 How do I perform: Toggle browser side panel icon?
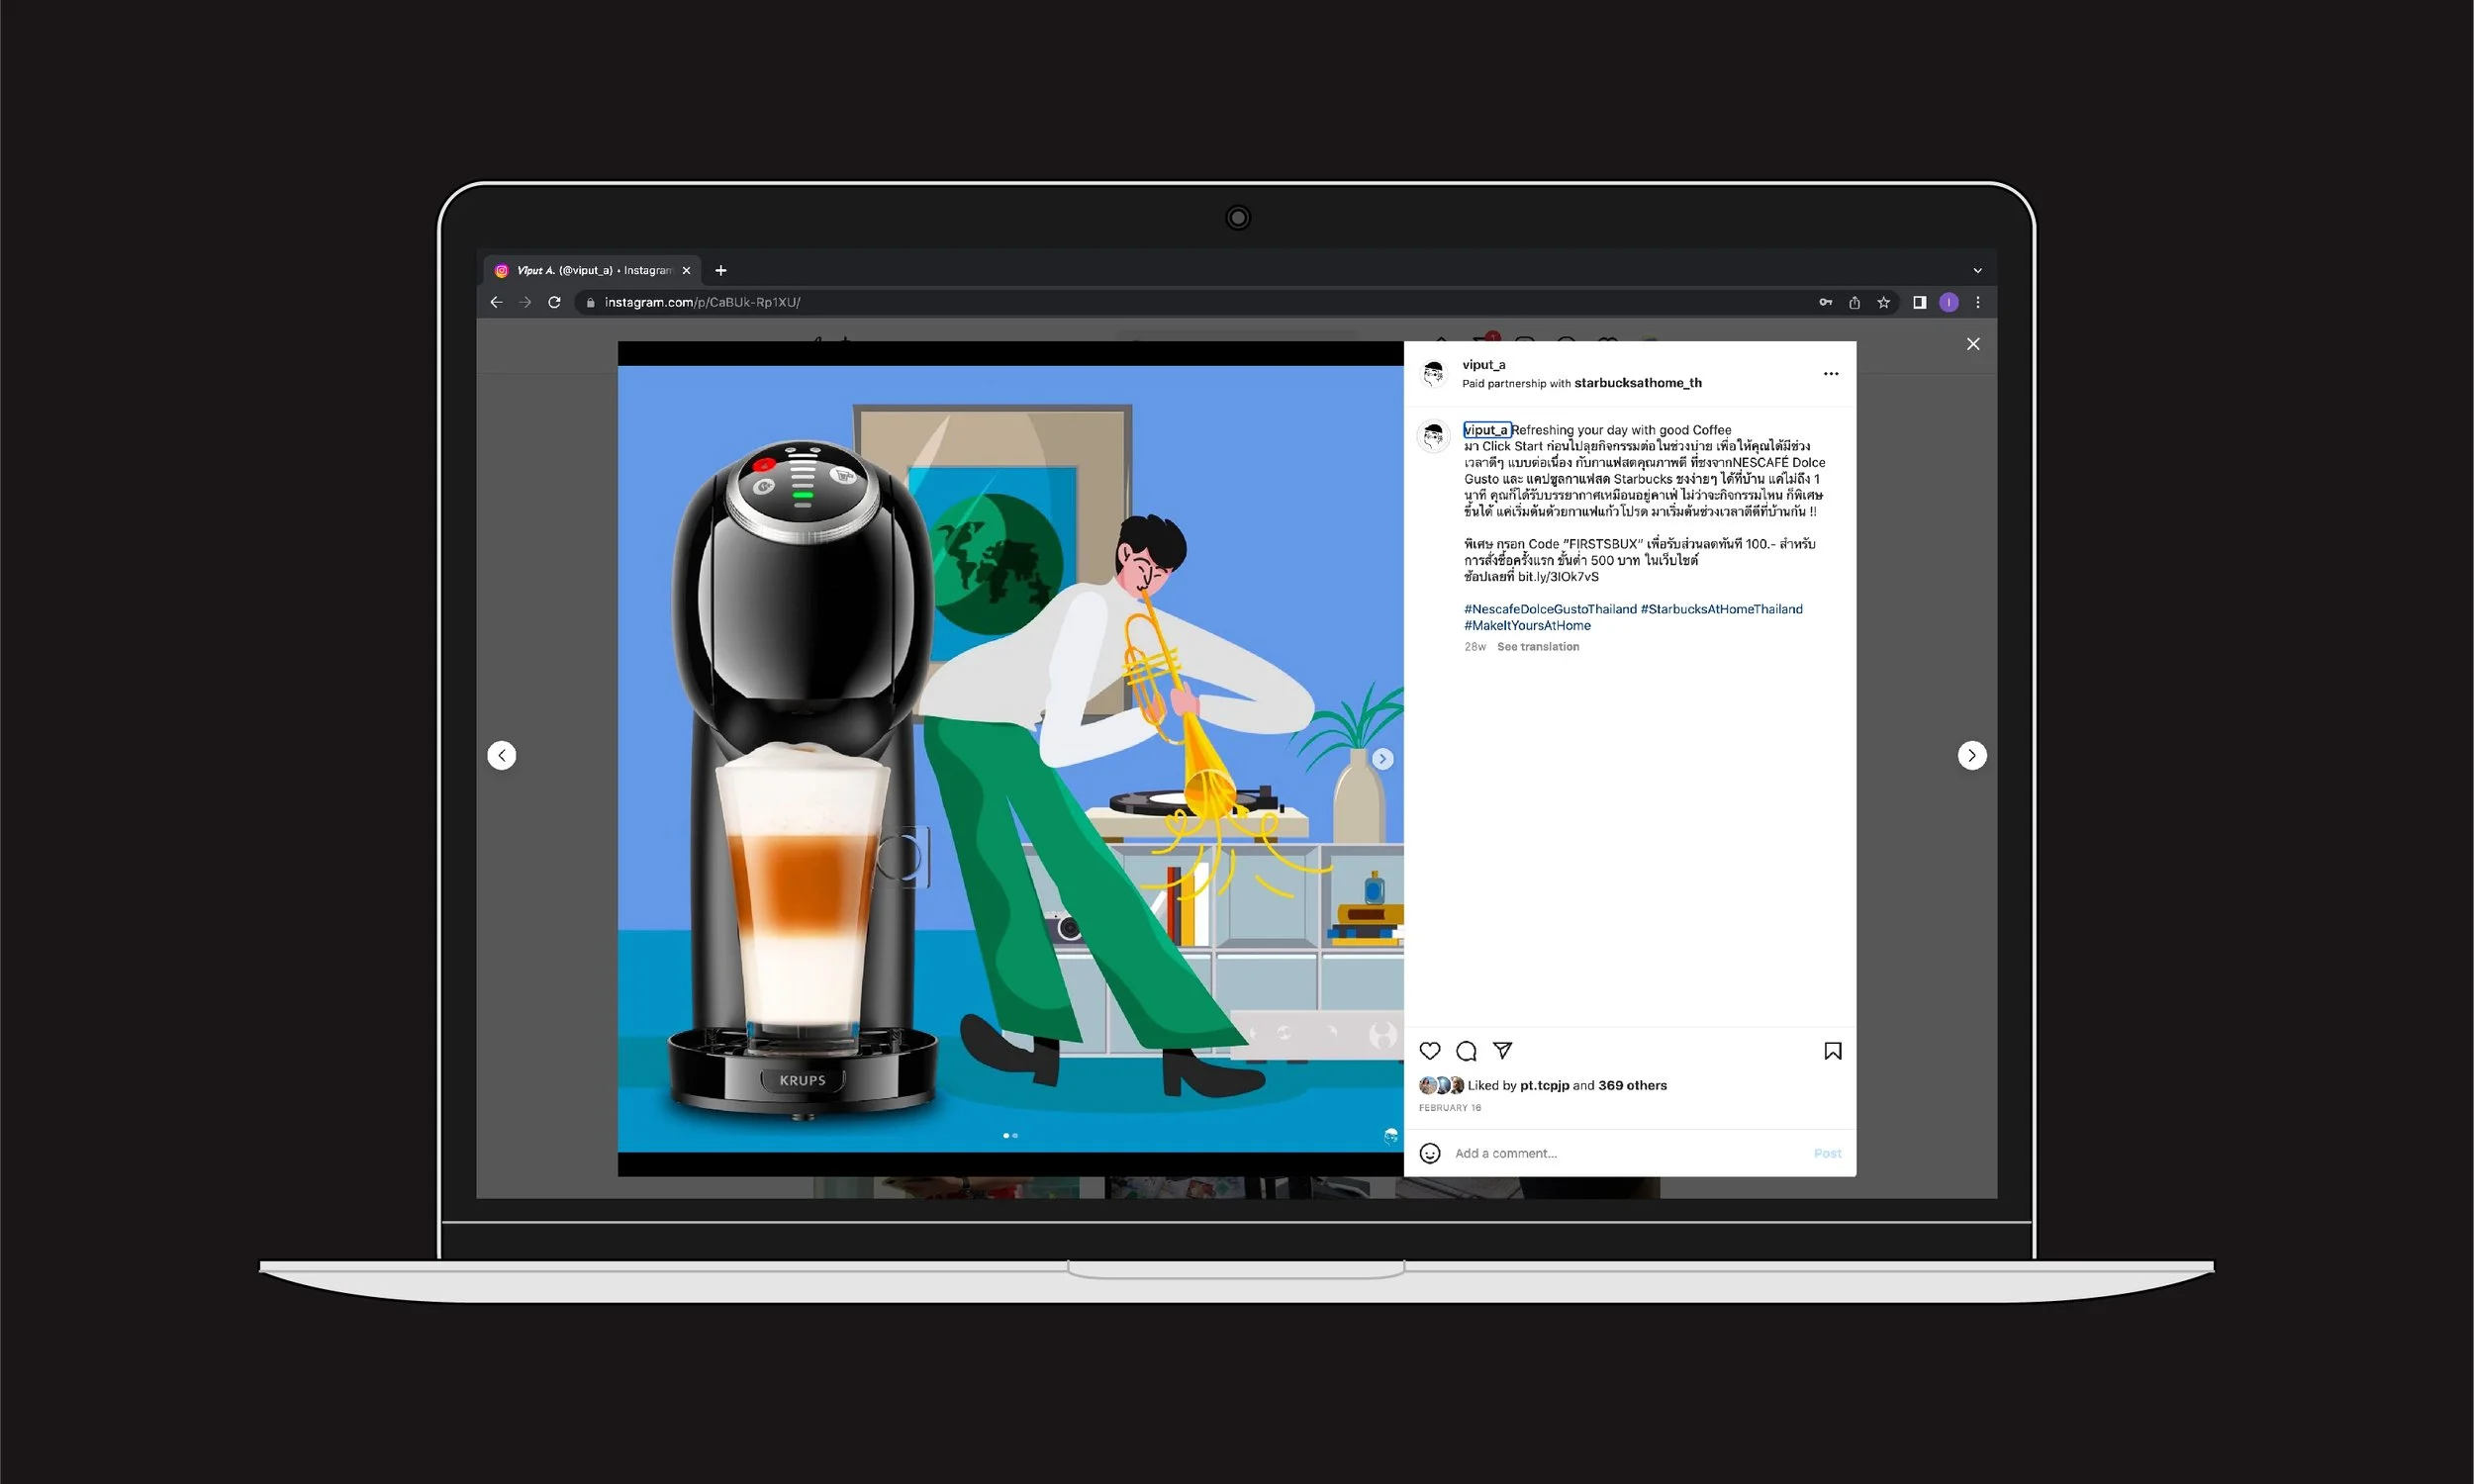tap(1919, 302)
